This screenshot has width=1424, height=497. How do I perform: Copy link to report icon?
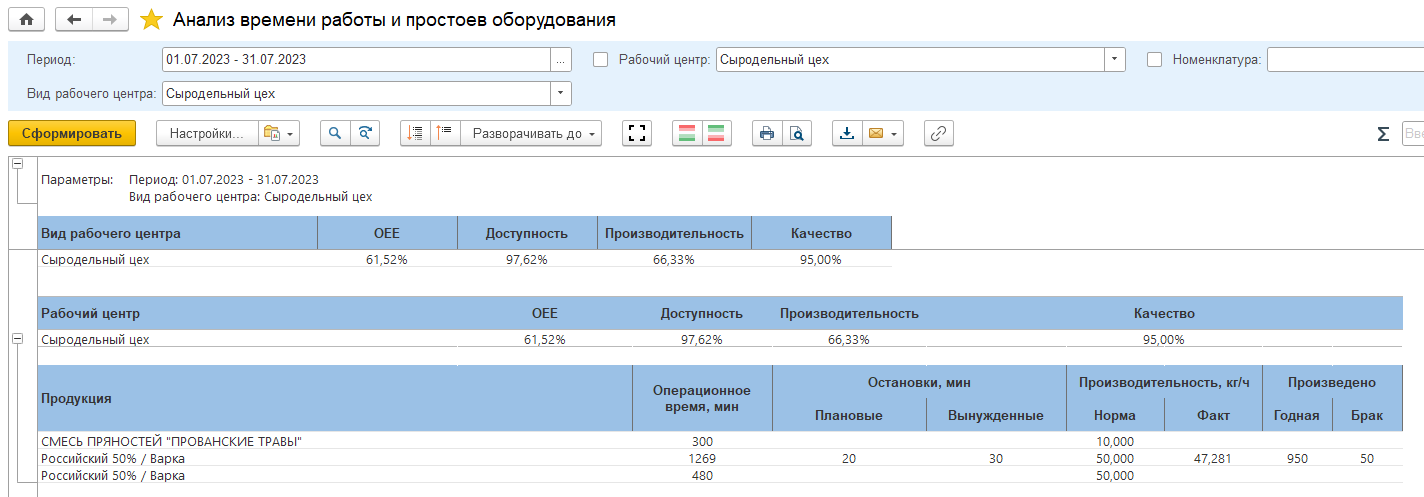click(x=937, y=133)
